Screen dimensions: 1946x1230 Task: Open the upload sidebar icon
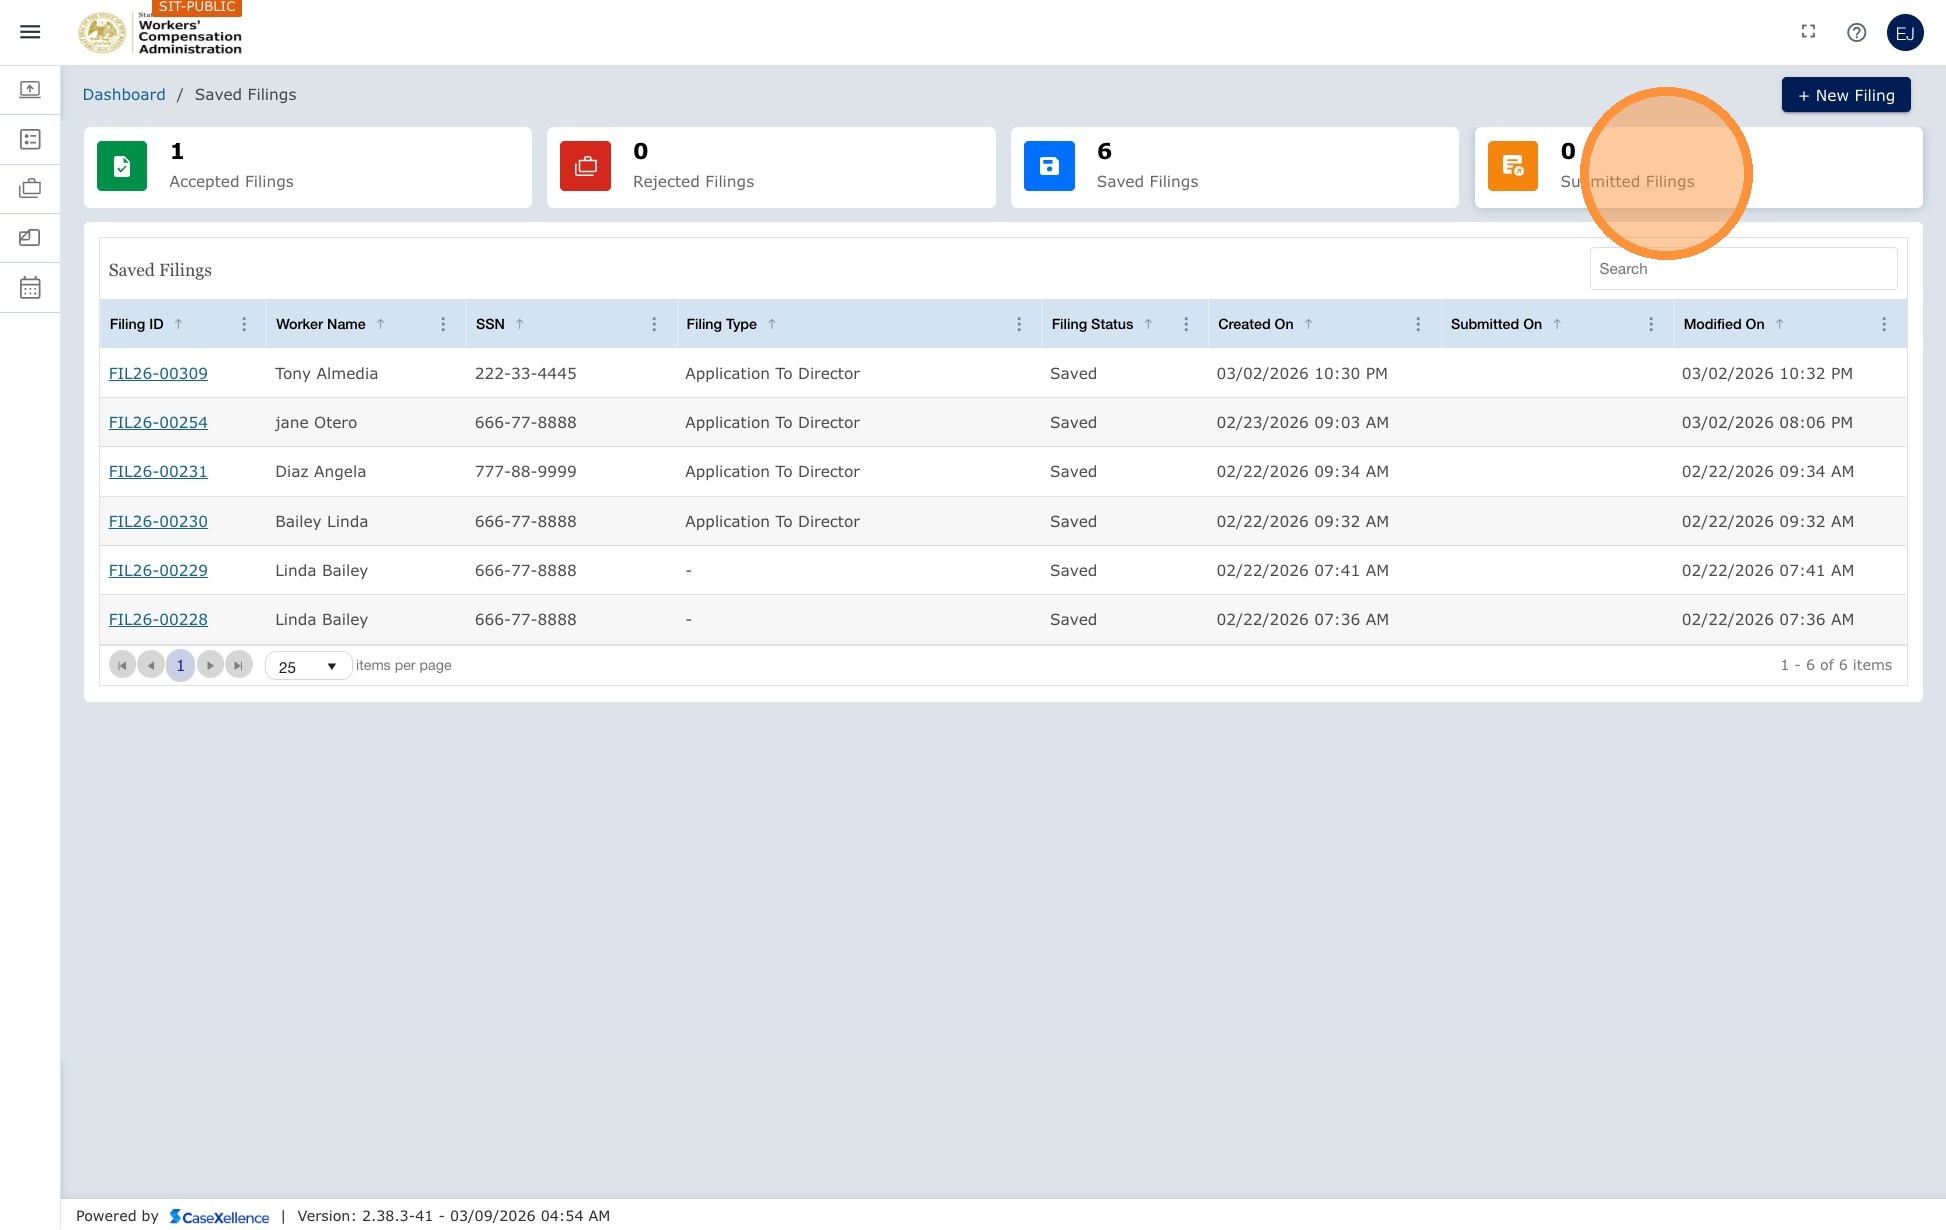(x=30, y=90)
